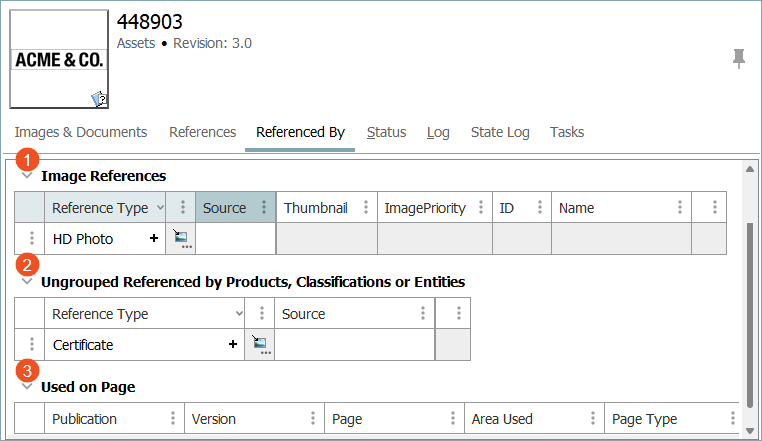Open the HD Photo row handle menu
The image size is (762, 441).
(31, 239)
